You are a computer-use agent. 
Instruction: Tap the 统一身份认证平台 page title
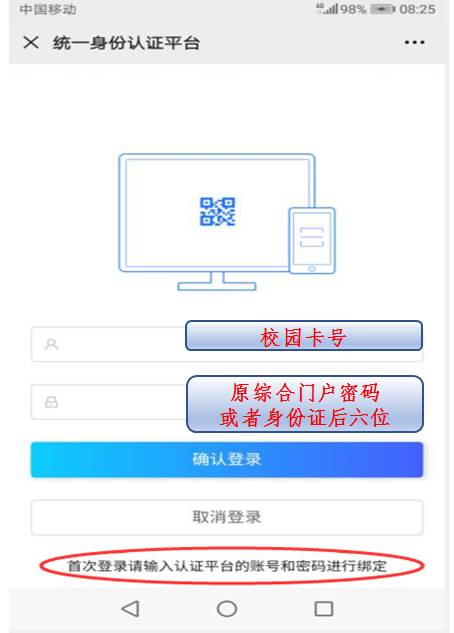[x=126, y=43]
